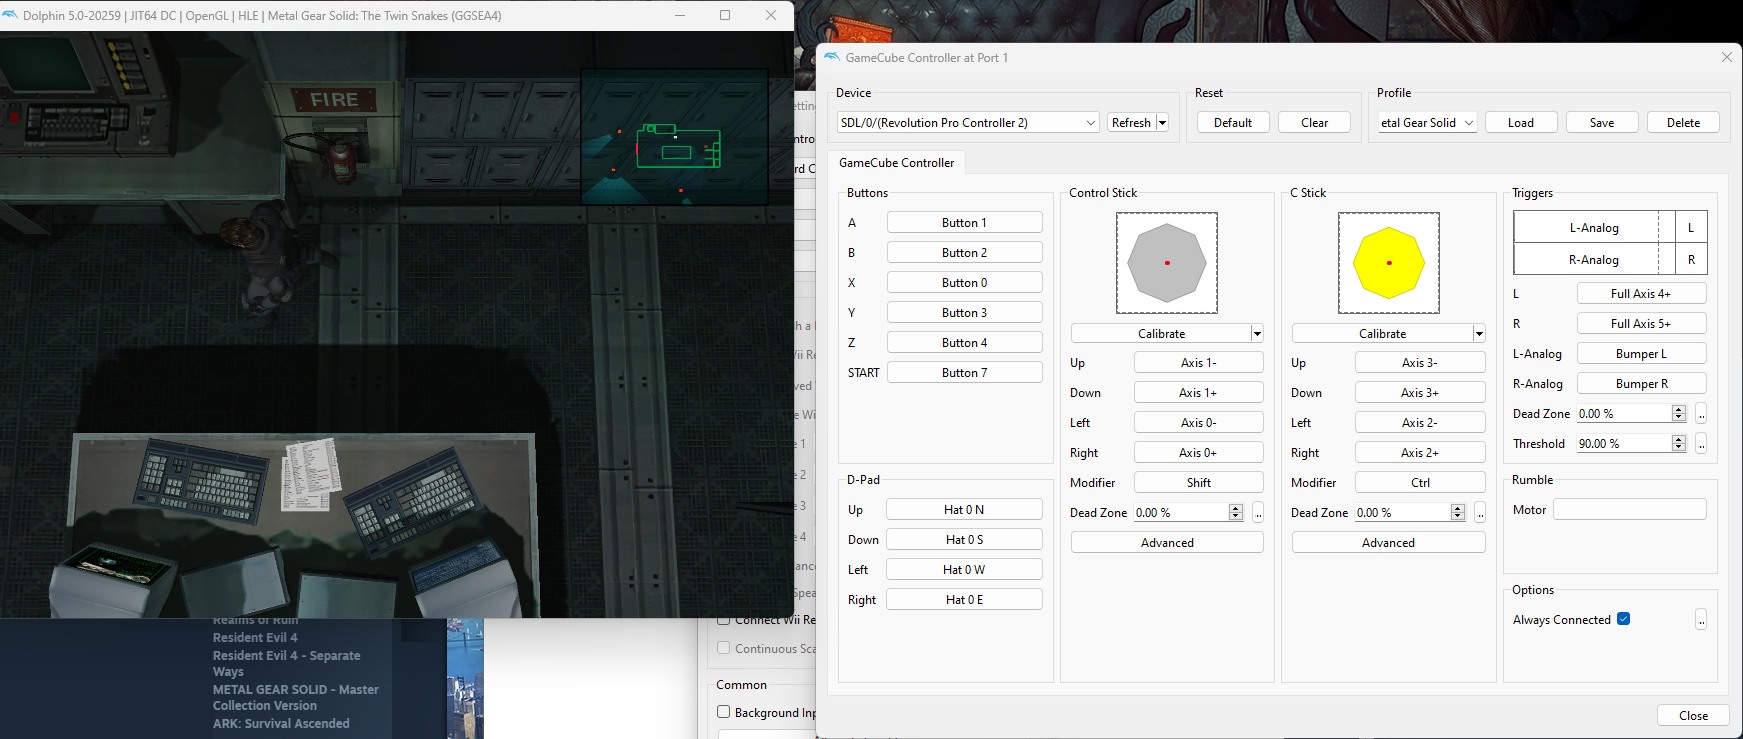Viewport: 1743px width, 739px height.
Task: Open the arrow menu beside the Refresh button
Action: pos(1162,122)
